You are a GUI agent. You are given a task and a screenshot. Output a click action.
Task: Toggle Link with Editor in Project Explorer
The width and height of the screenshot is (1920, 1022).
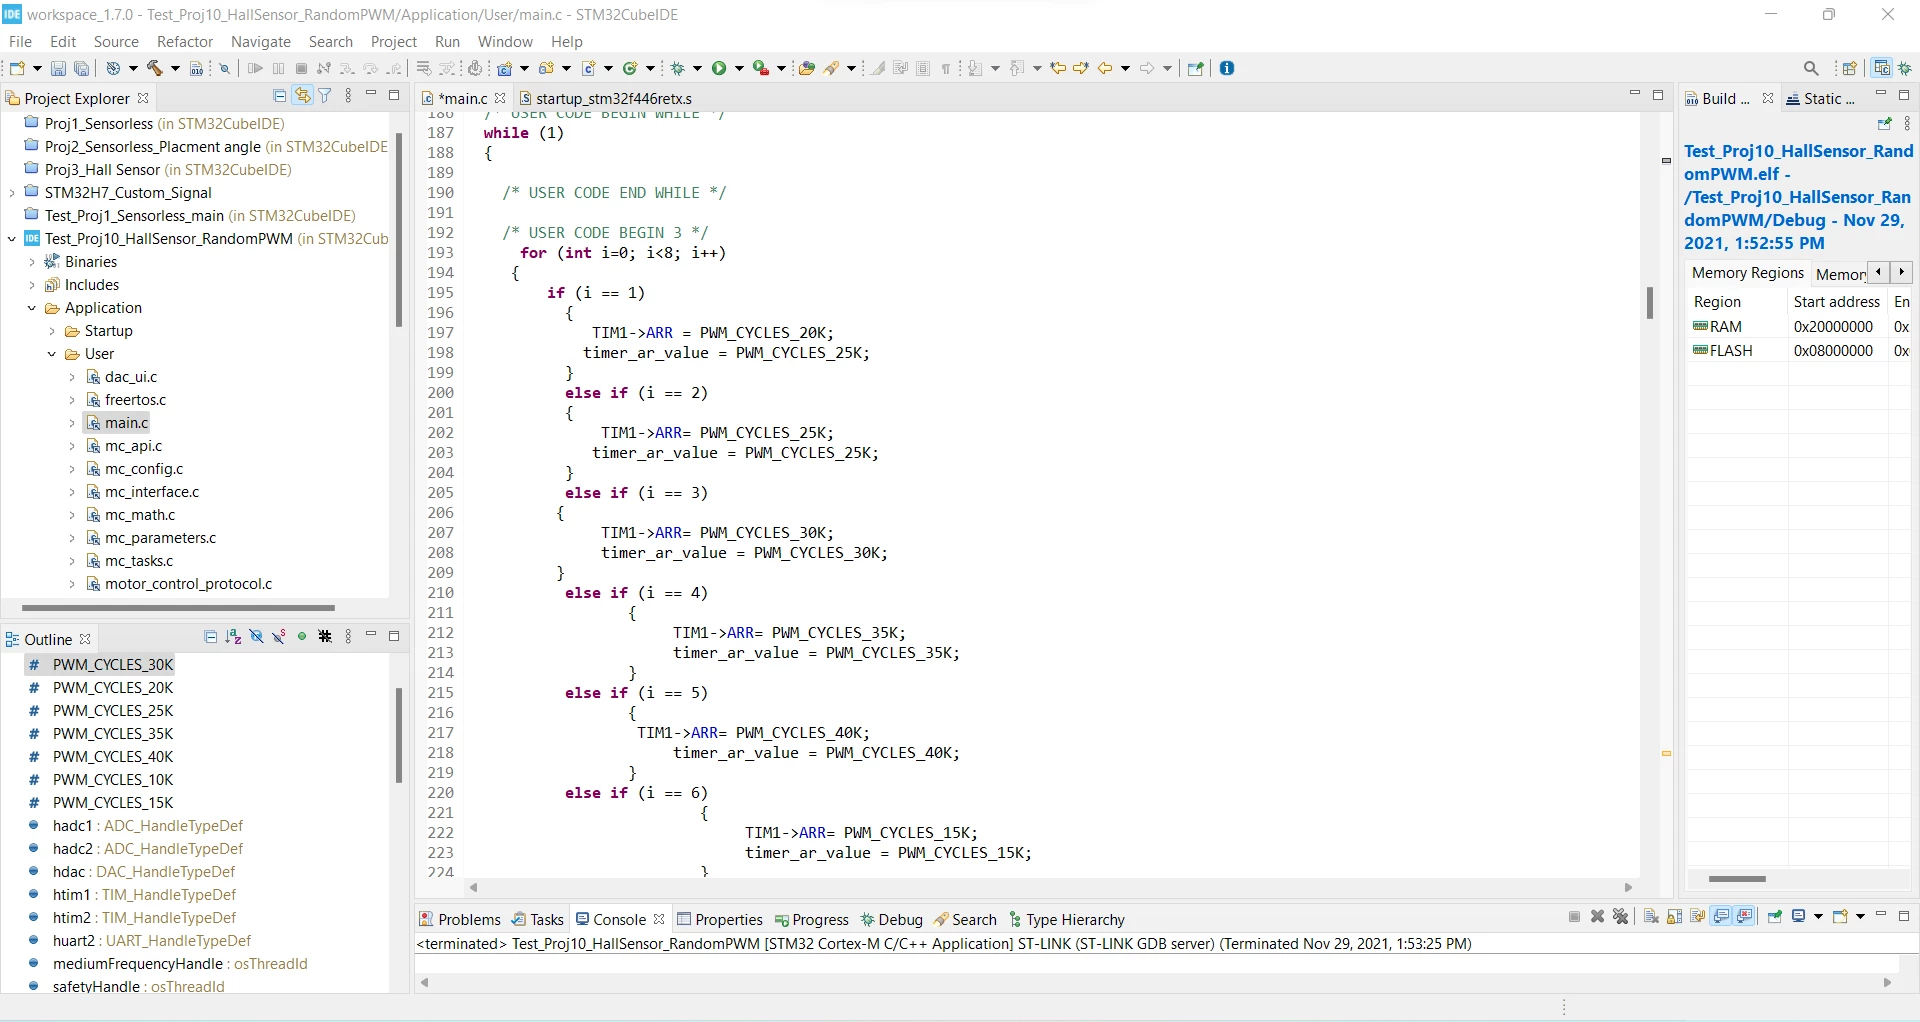302,96
